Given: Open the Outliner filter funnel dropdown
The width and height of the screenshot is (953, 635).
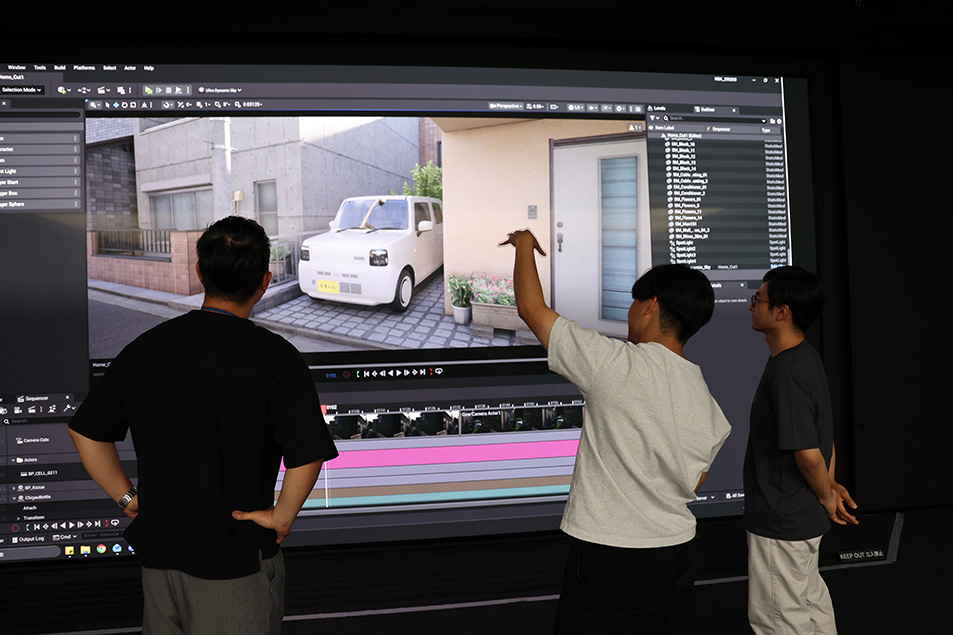Looking at the screenshot, I should coord(654,118).
